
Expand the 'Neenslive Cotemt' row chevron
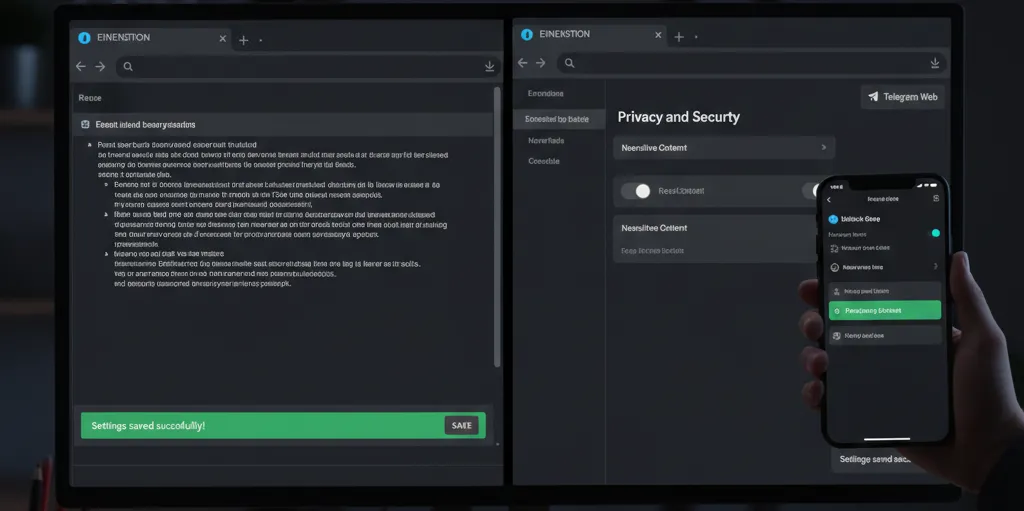824,148
